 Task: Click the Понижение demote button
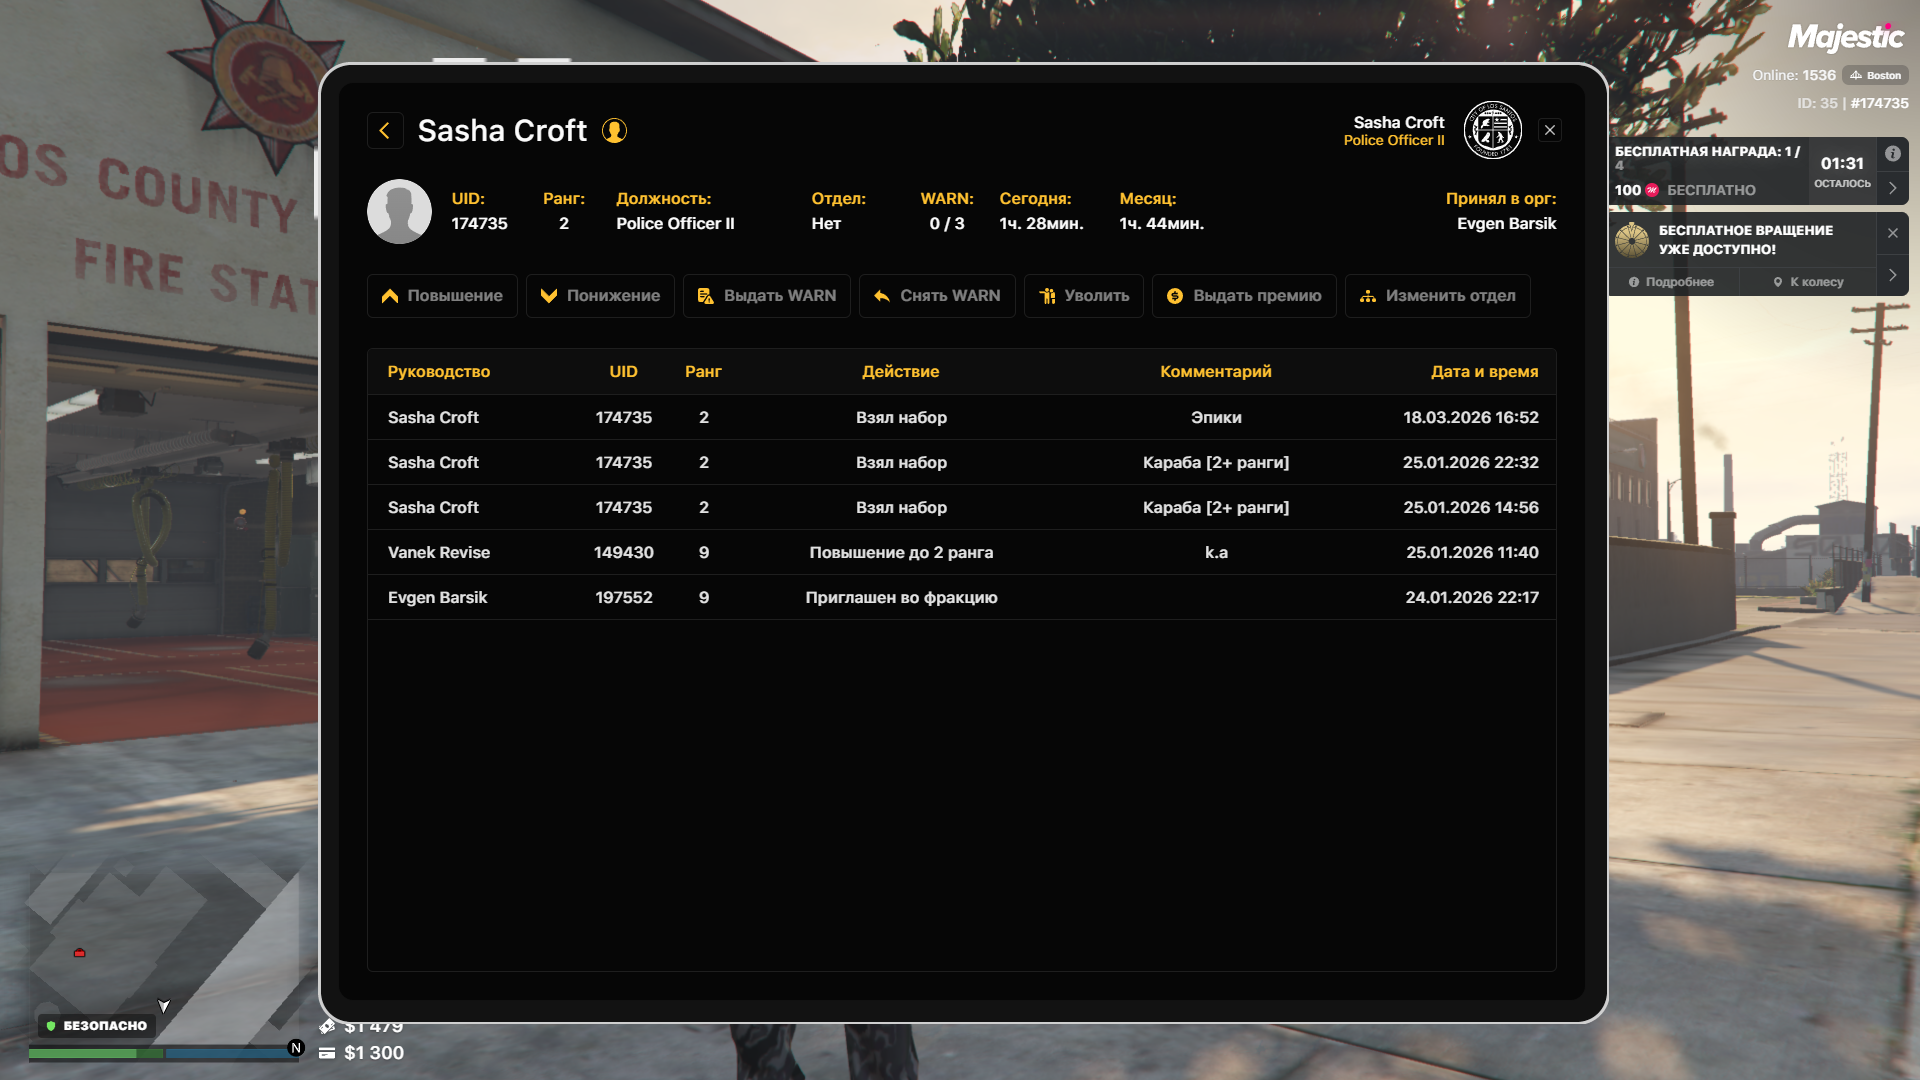click(x=600, y=296)
